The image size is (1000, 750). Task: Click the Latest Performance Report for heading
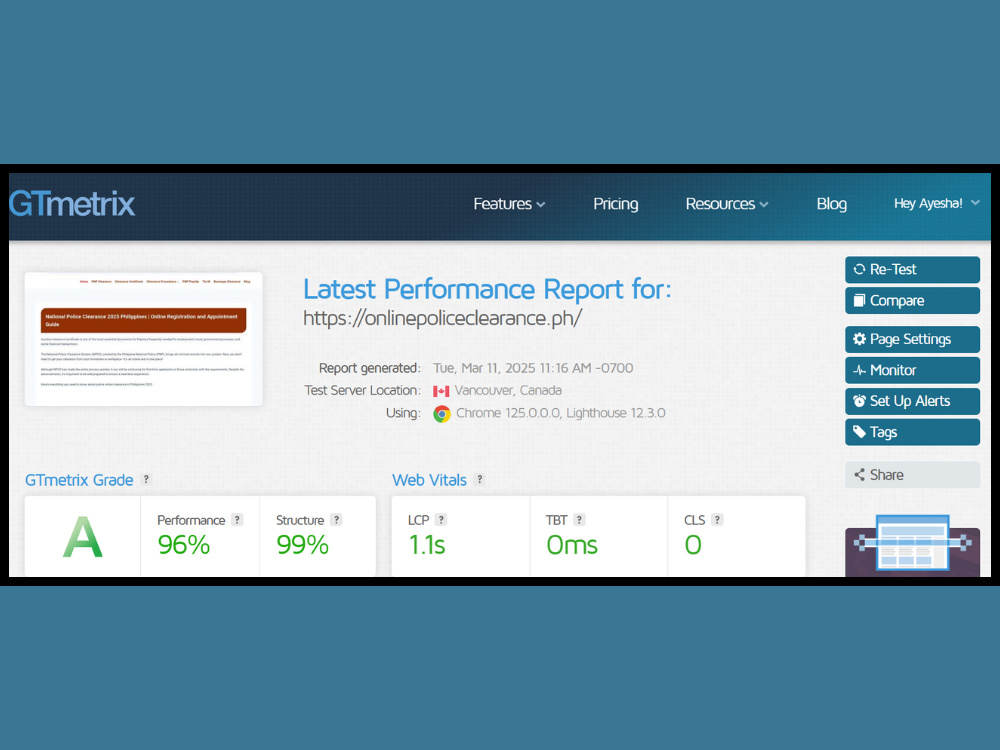point(487,289)
